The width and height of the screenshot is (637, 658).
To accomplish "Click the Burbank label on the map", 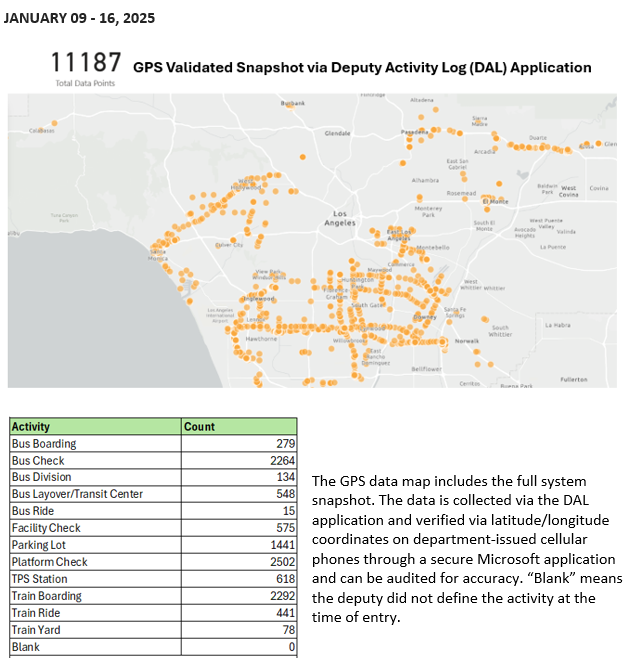I will click(x=292, y=103).
